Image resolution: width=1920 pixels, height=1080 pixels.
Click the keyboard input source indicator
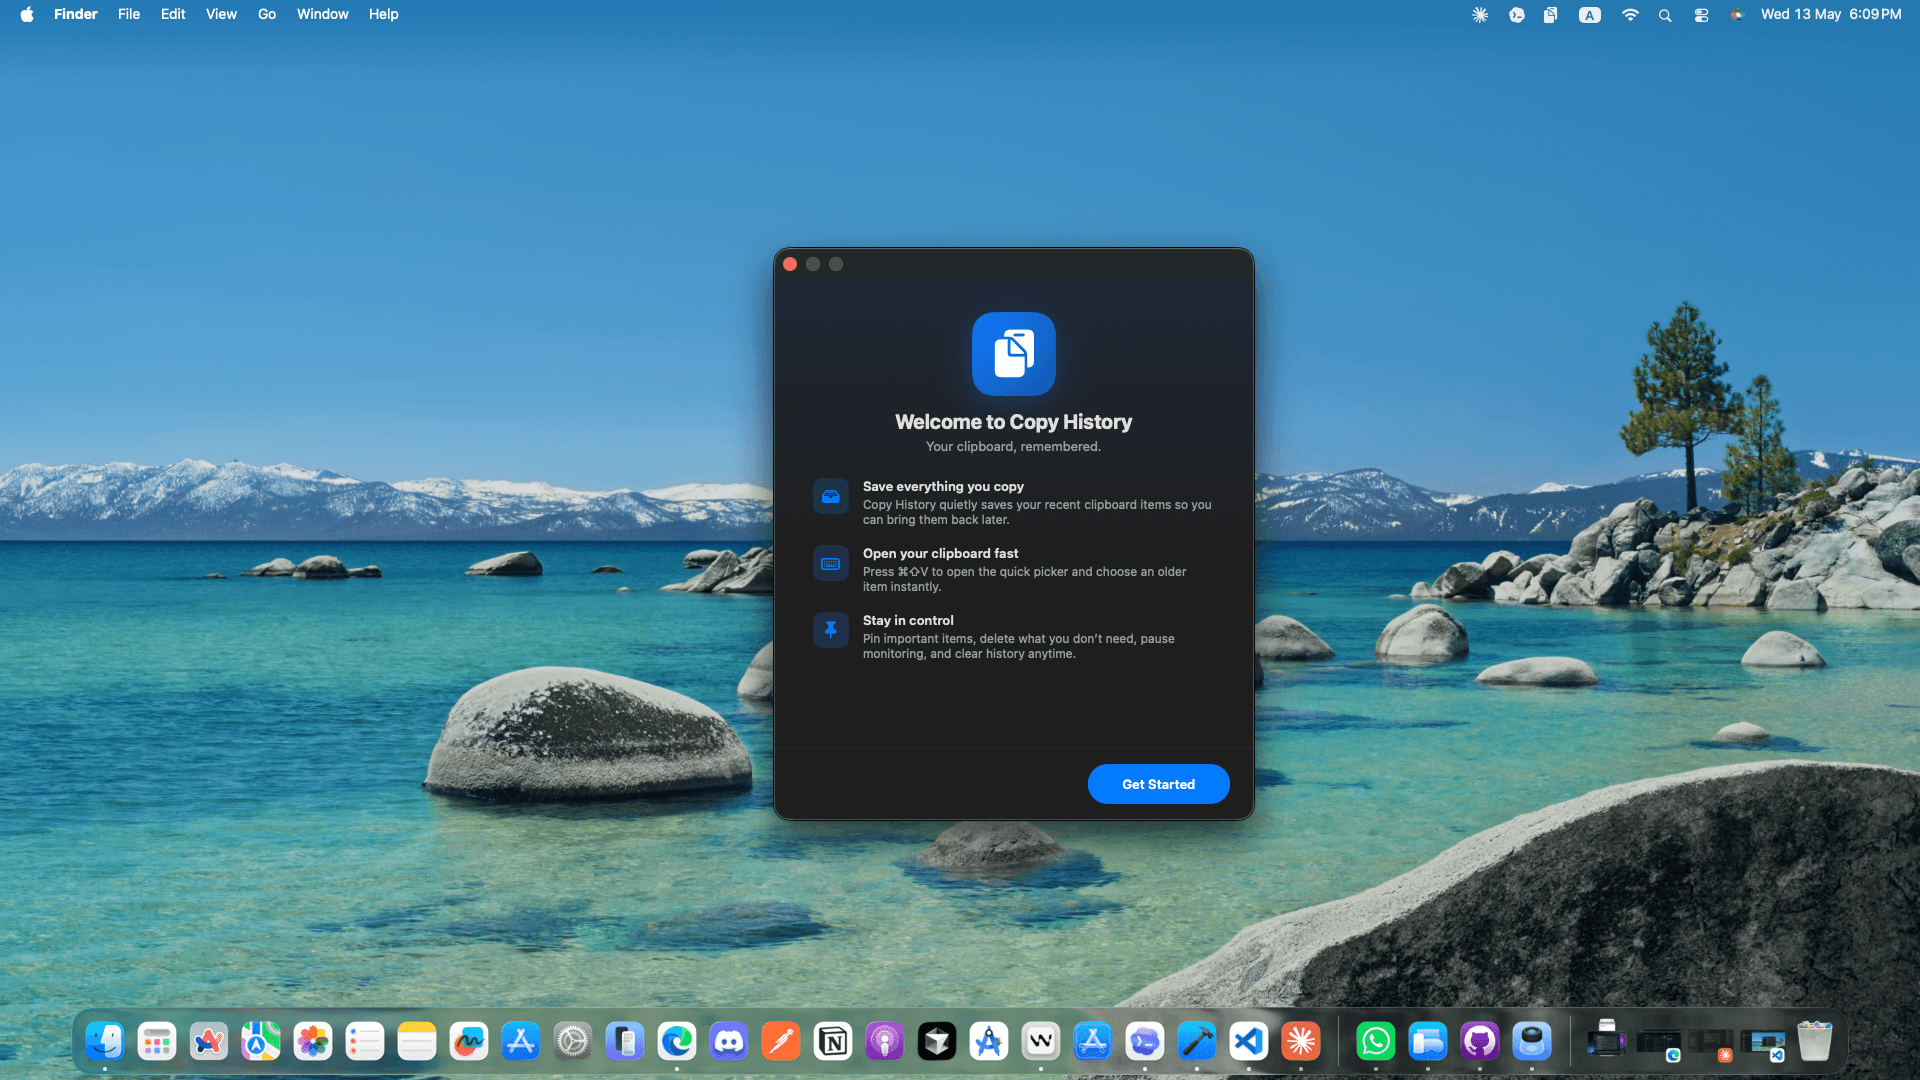pos(1590,15)
